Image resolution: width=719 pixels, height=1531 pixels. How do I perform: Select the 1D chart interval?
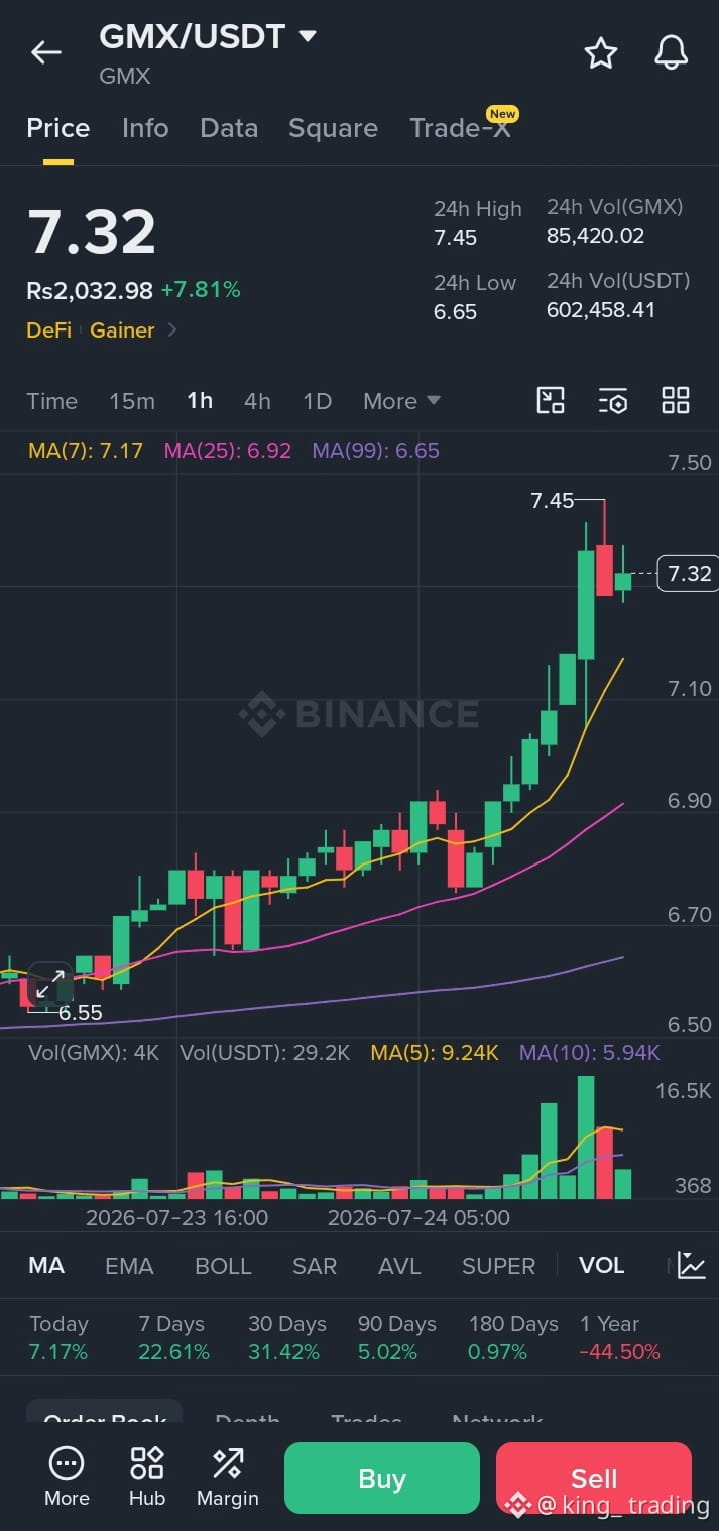pos(317,401)
